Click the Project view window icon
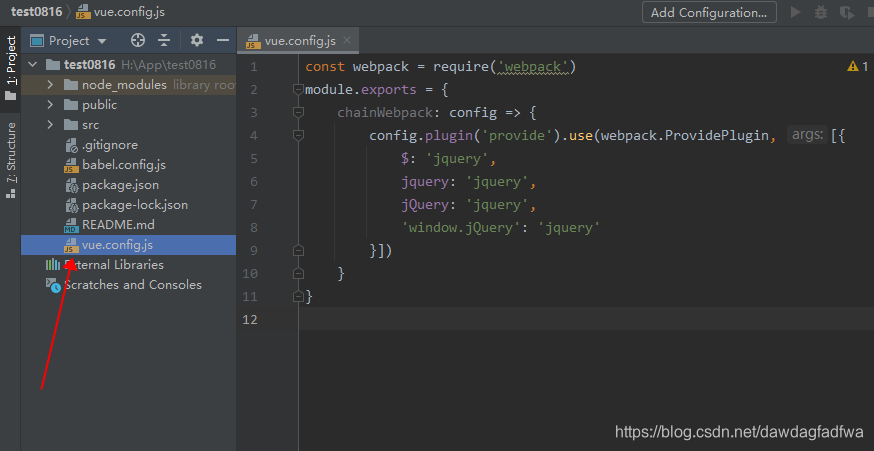 point(37,40)
